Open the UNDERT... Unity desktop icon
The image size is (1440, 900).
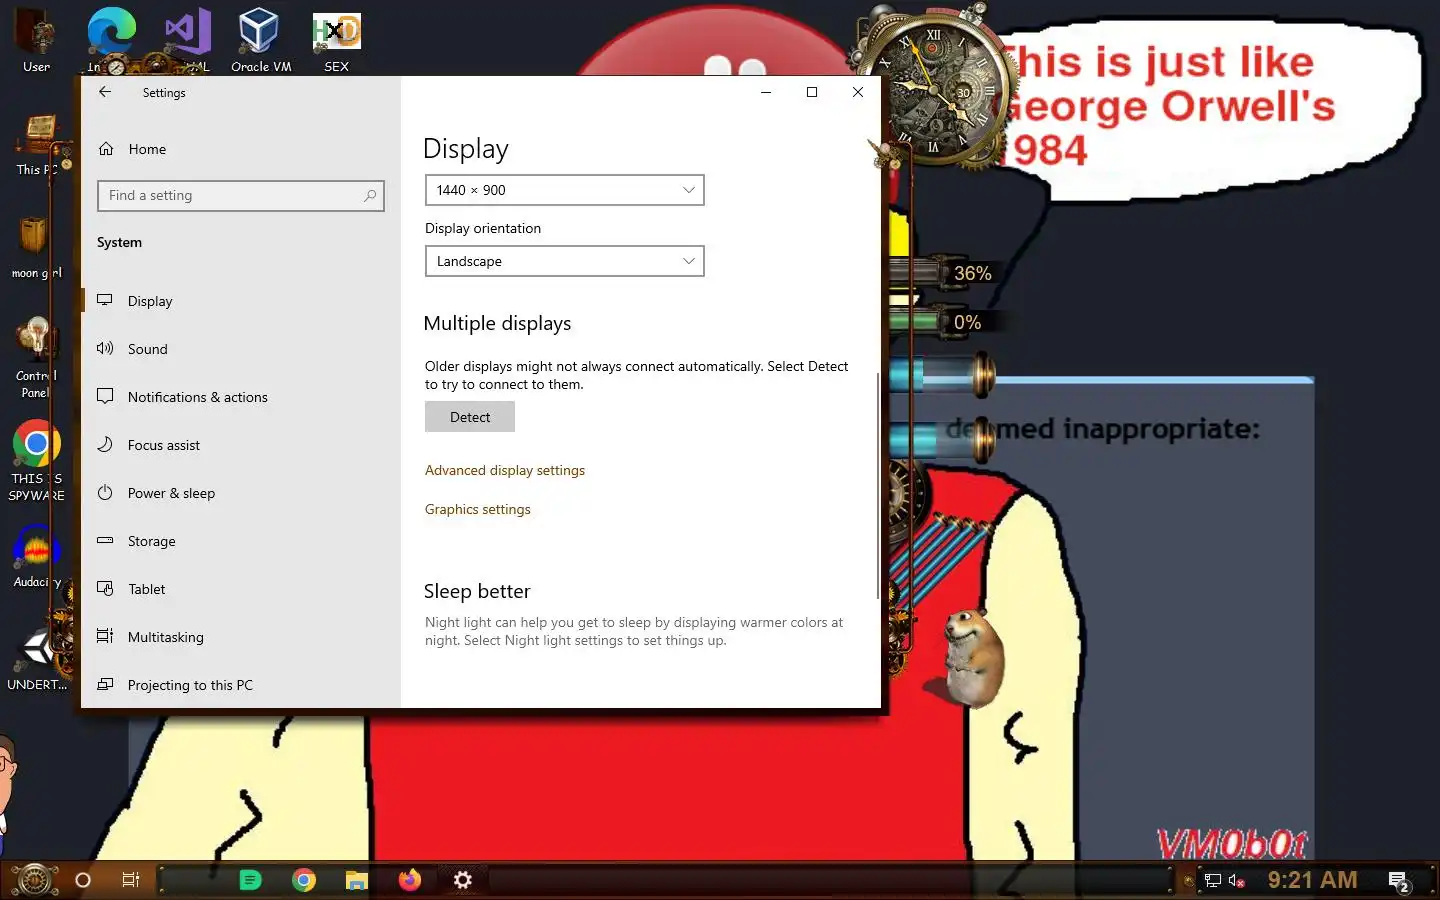click(x=37, y=660)
